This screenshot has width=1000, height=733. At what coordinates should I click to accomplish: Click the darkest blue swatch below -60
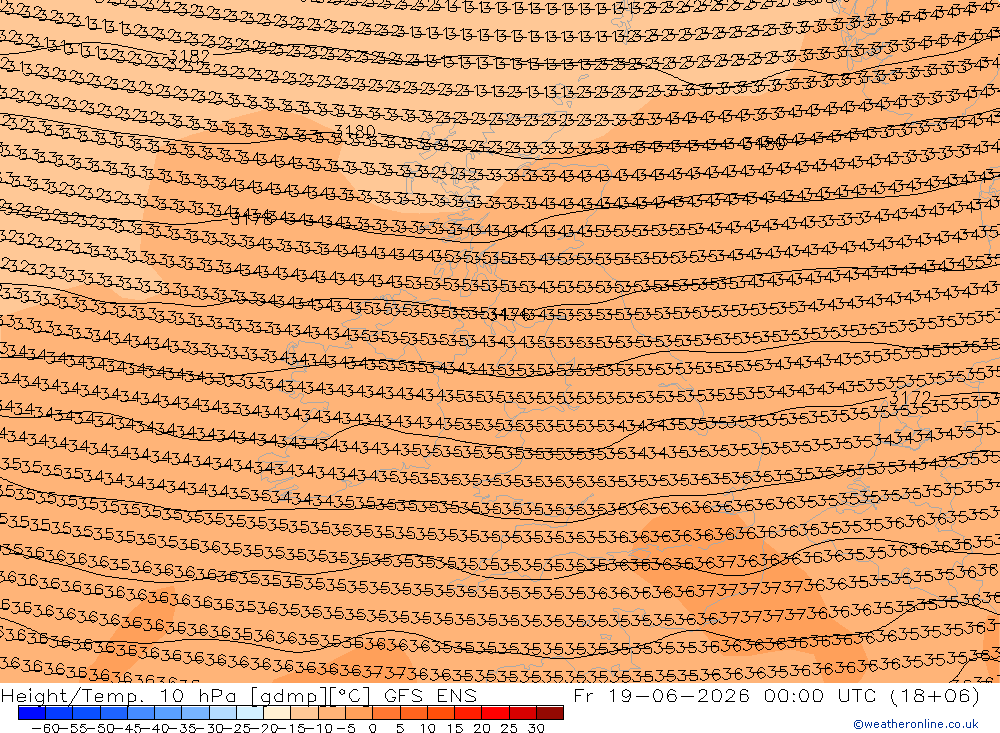click(x=32, y=713)
